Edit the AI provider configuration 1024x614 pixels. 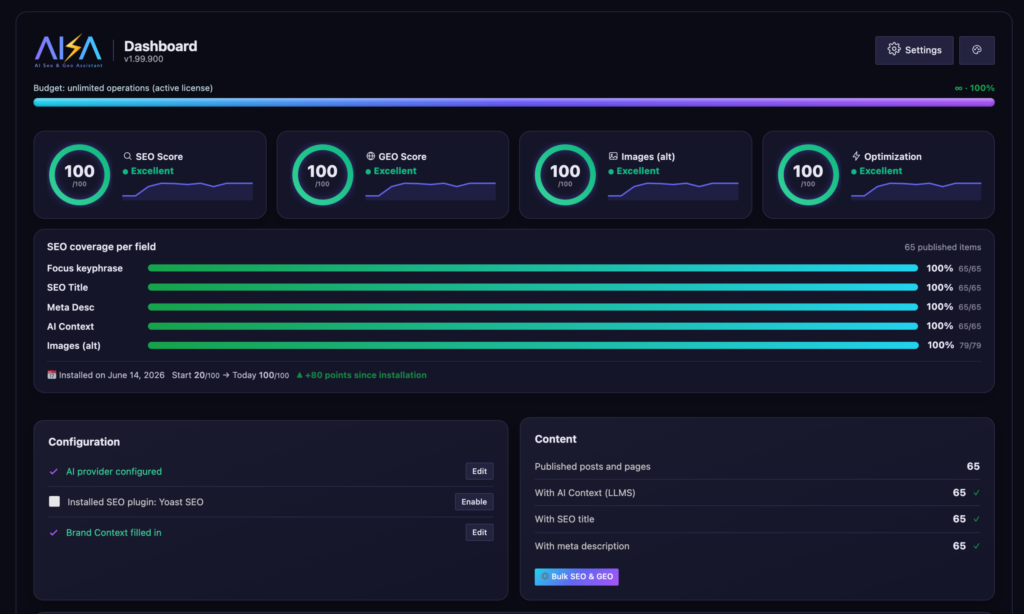[x=479, y=471]
